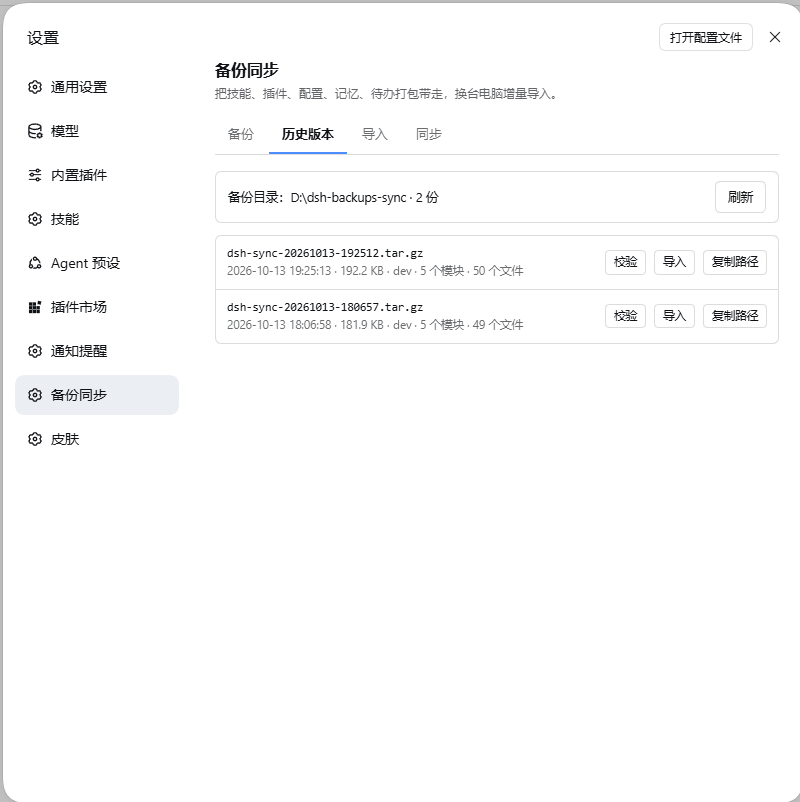Click 打开配置文件 button
The image size is (800, 802).
coord(706,37)
